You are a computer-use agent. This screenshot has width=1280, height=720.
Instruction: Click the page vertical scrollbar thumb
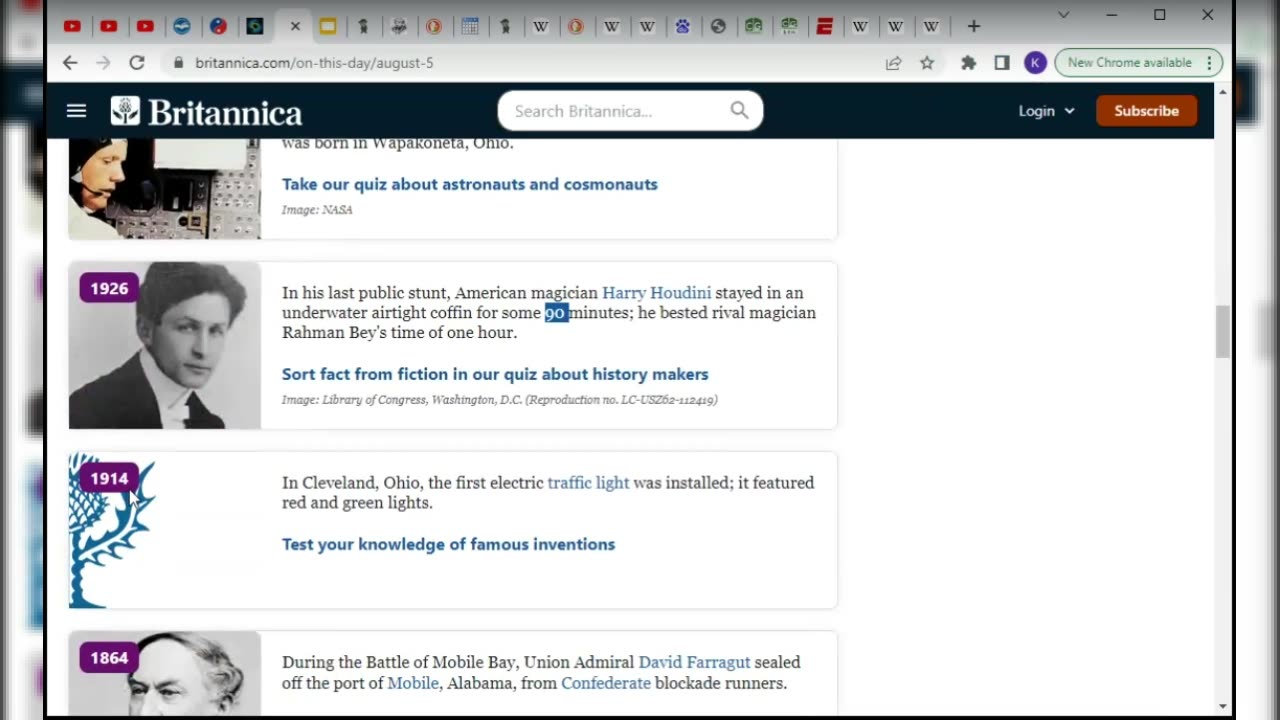coord(1223,332)
